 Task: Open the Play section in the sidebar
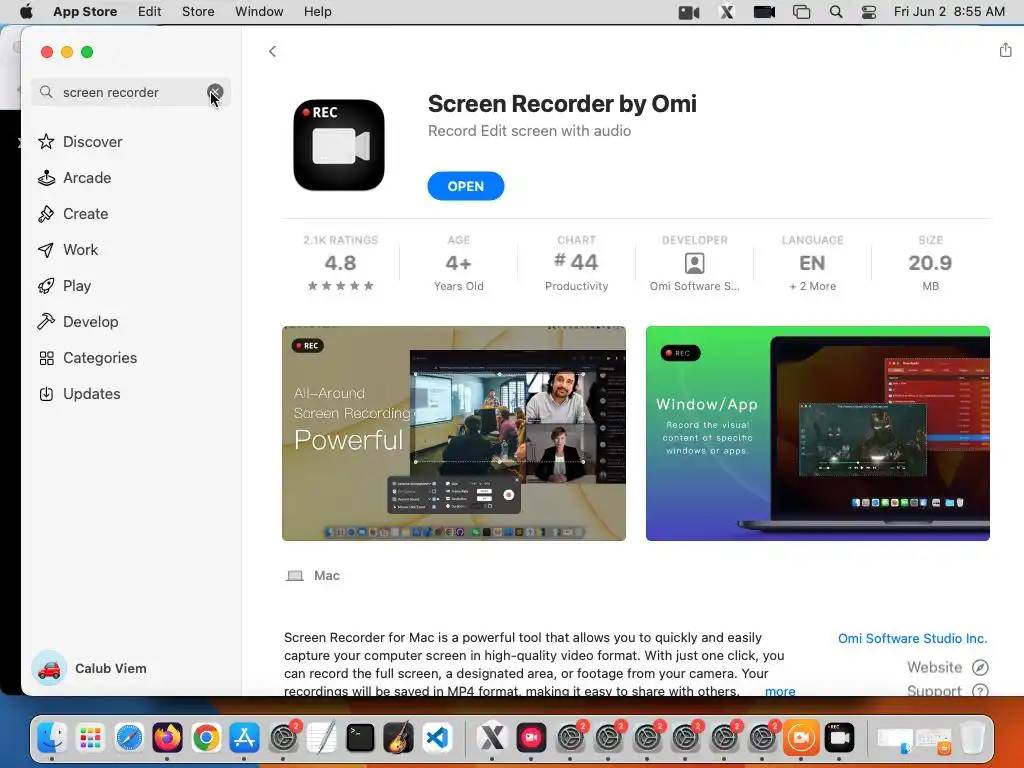click(x=65, y=285)
